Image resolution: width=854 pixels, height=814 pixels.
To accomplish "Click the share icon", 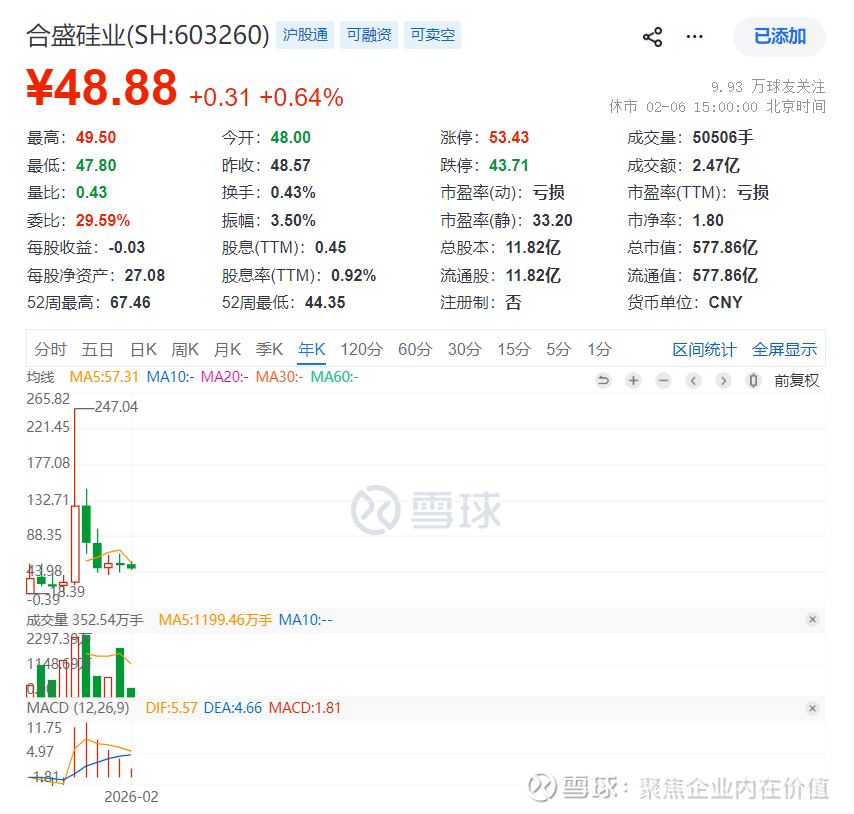I will [x=652, y=37].
